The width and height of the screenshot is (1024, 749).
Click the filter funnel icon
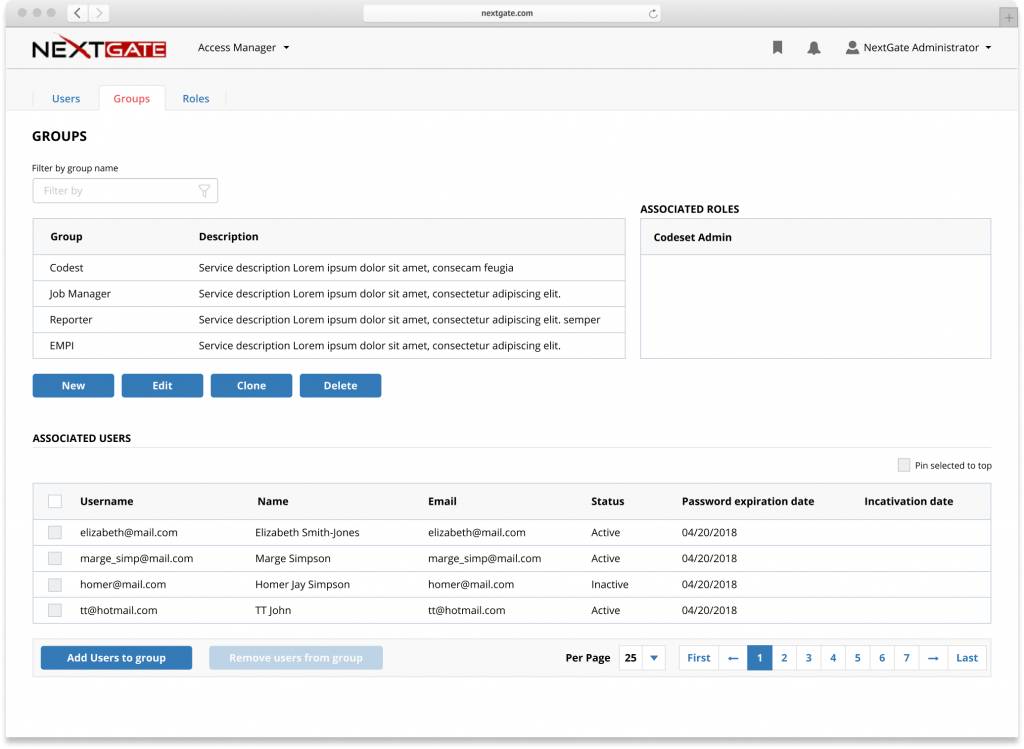pos(204,191)
